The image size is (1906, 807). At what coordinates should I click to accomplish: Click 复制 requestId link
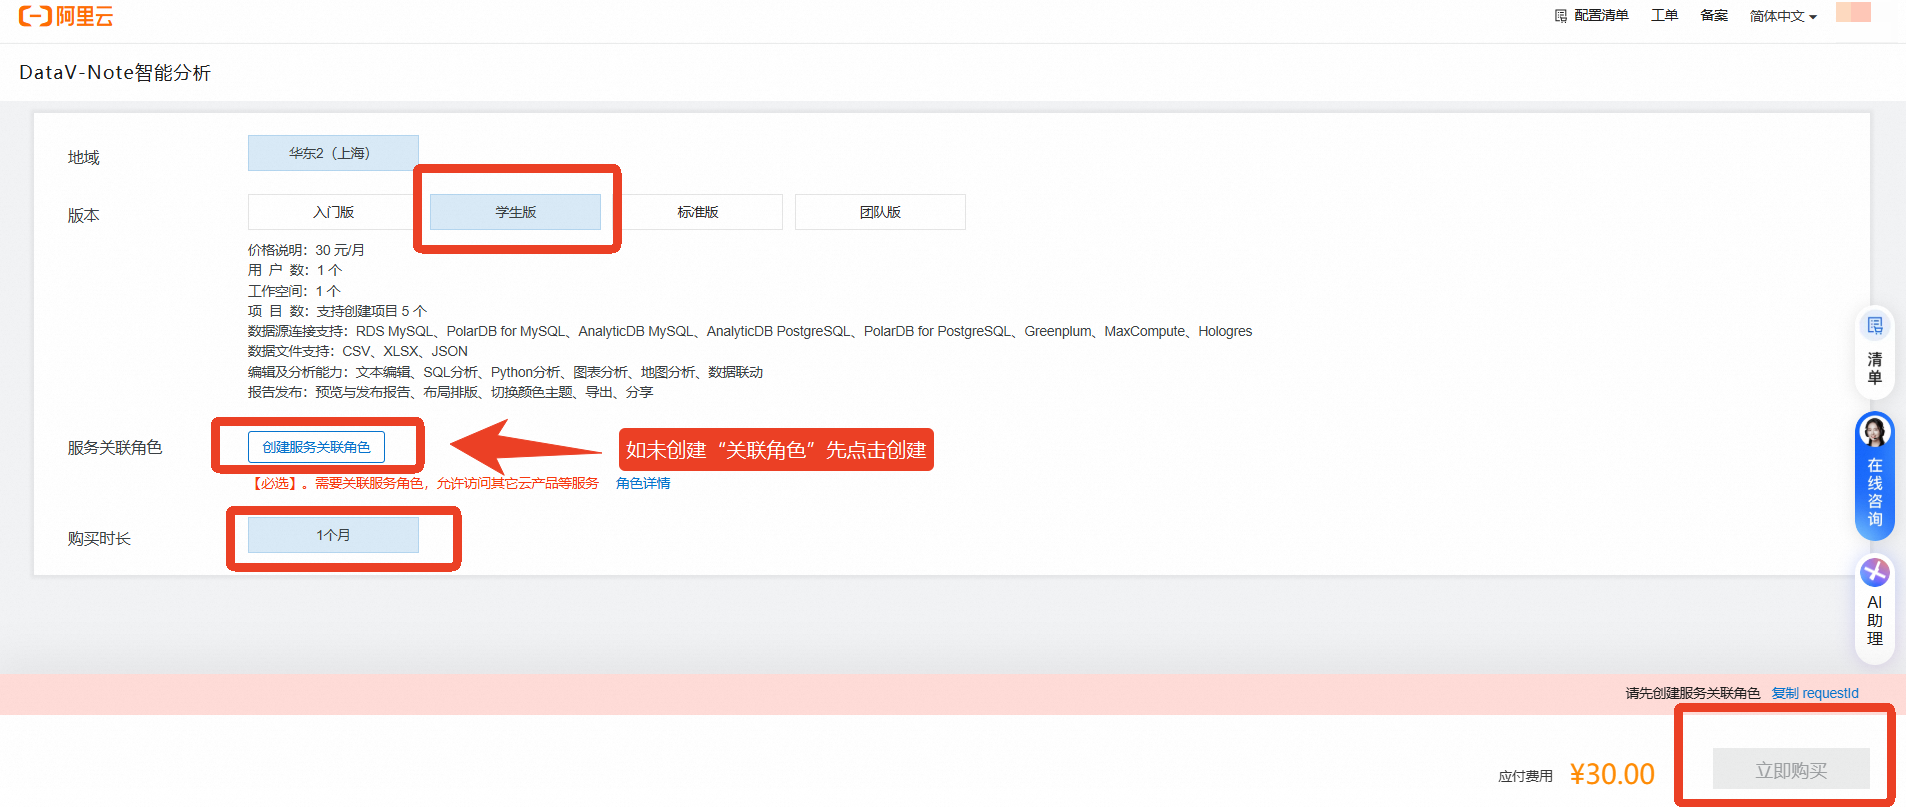[x=1815, y=693]
